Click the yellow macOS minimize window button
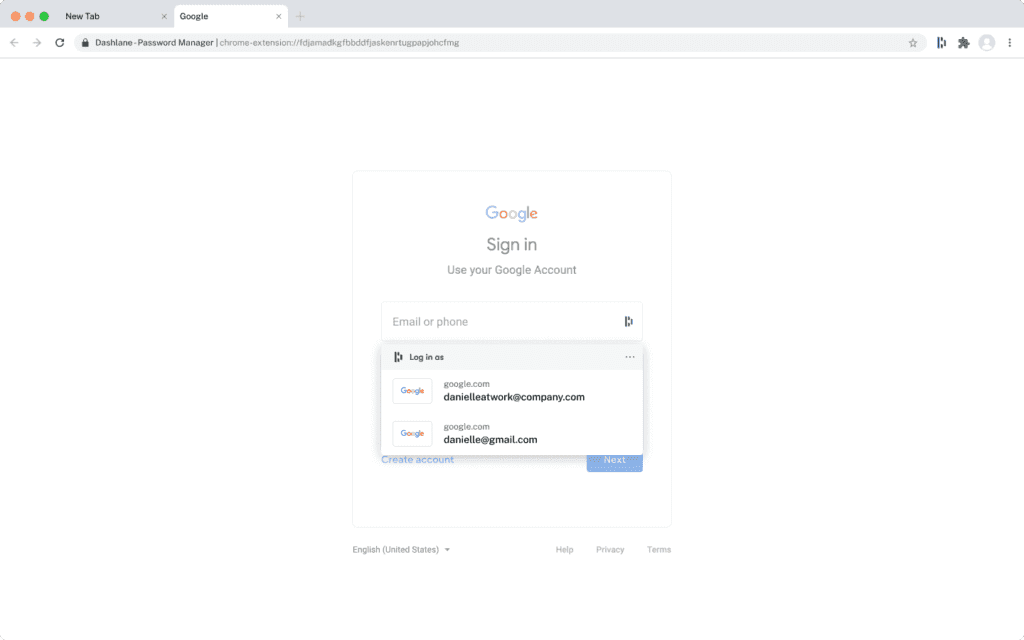The width and height of the screenshot is (1024, 640). 29,16
